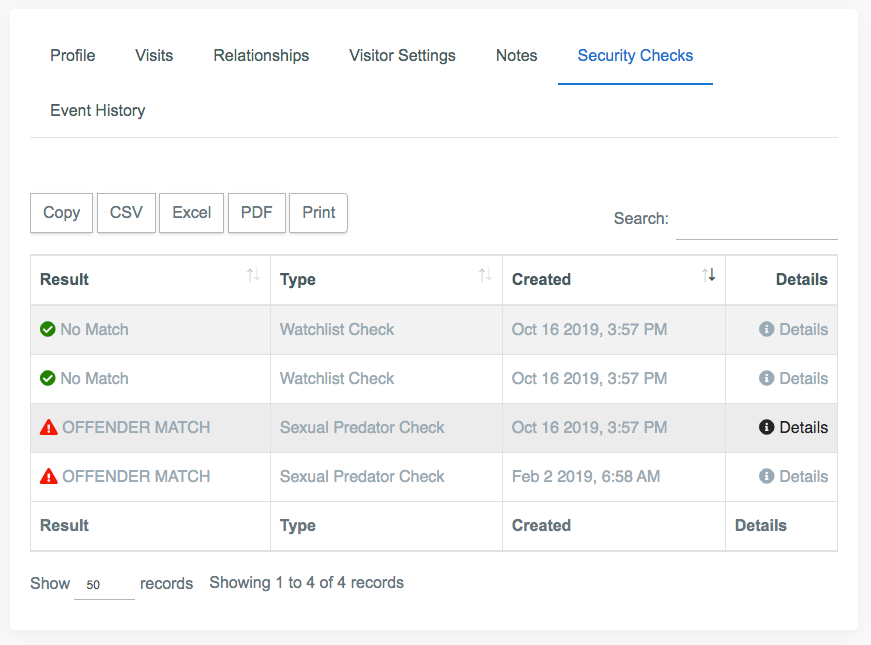Screen dimensions: 871x645
Task: Open Details for the Oct 16 Sexual Predator Check
Action: pyautogui.click(x=793, y=427)
